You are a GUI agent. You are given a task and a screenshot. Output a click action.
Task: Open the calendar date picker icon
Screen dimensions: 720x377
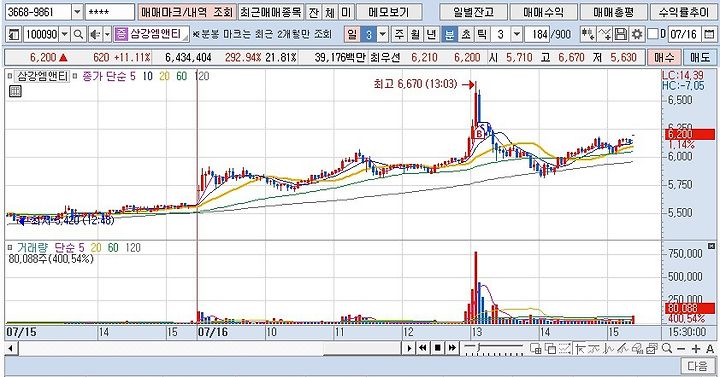point(709,34)
